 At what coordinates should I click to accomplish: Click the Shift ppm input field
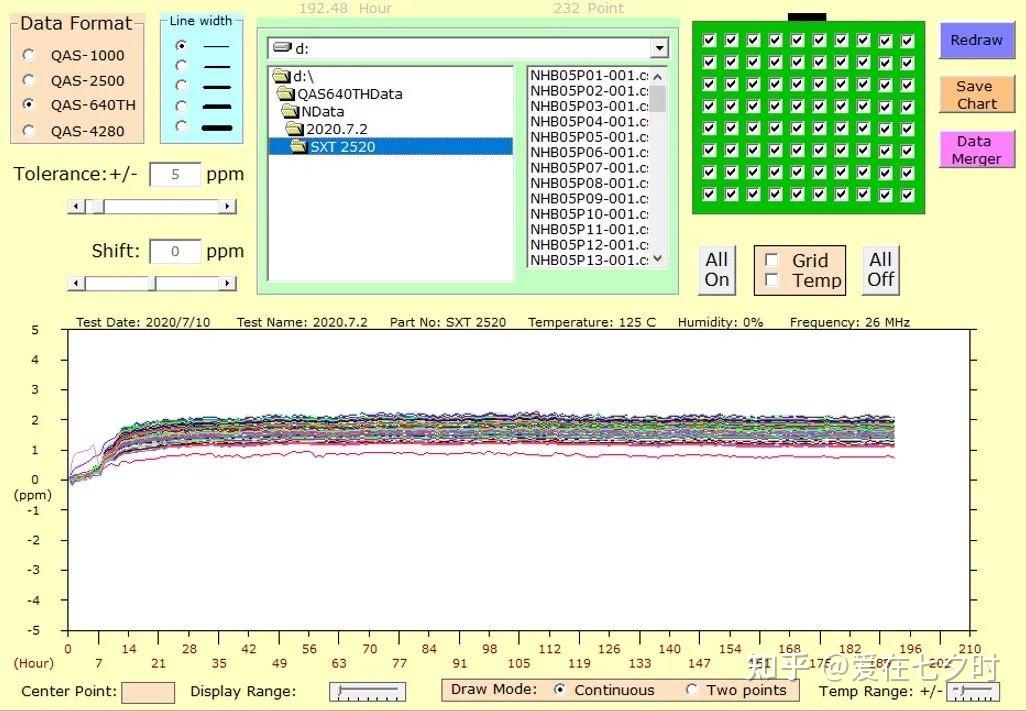click(x=175, y=252)
